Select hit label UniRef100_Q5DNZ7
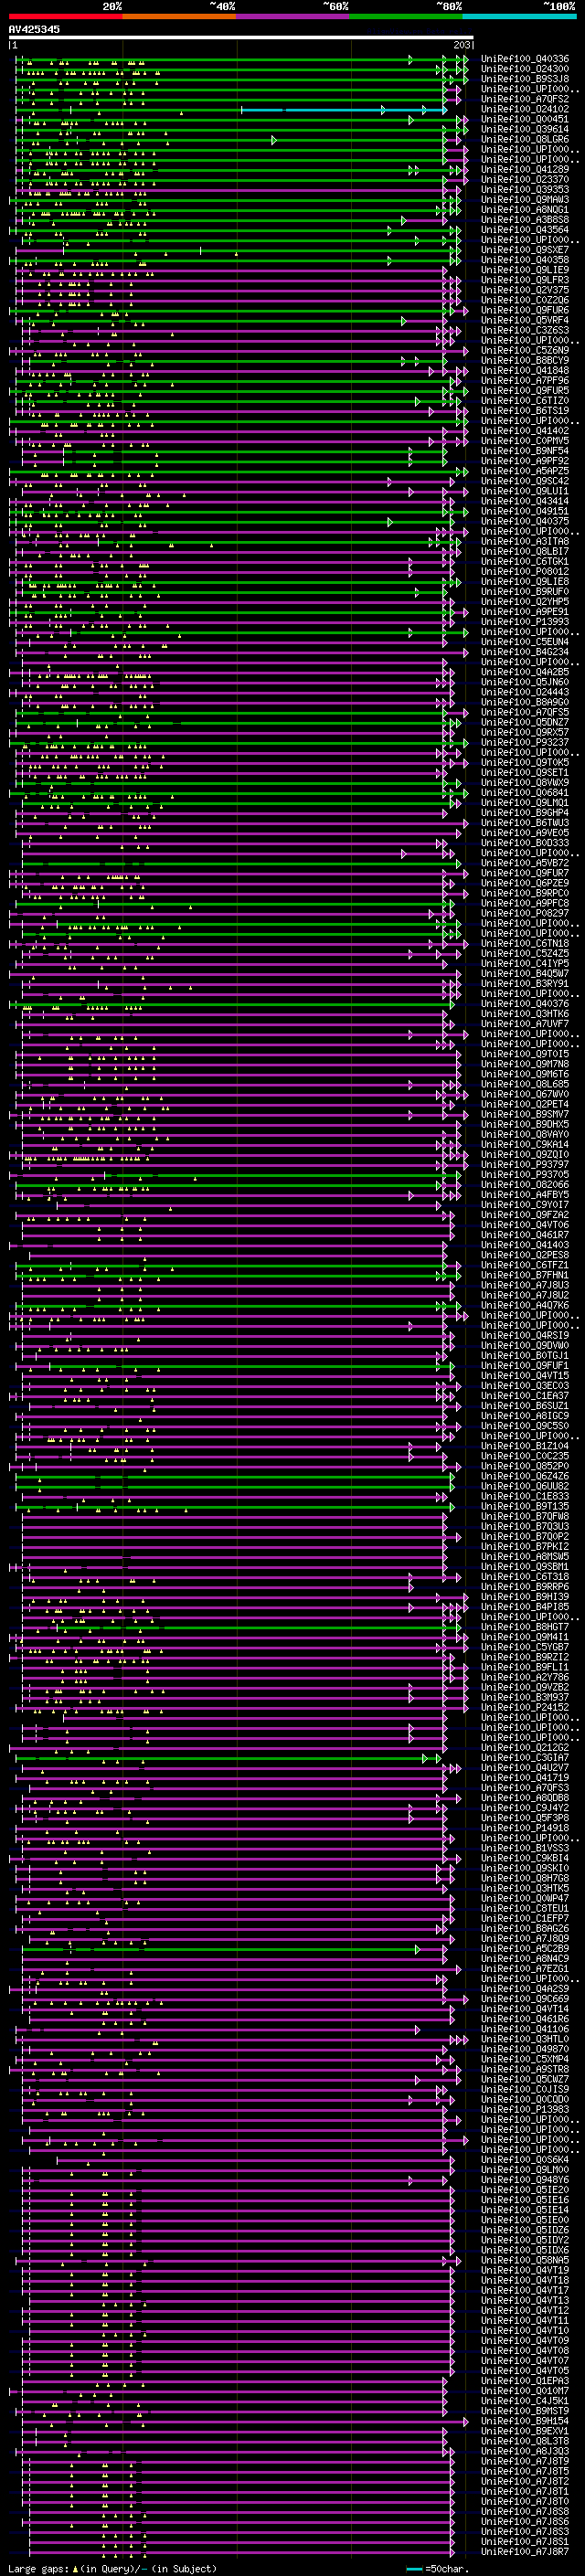Viewport: 585px width, 2576px height. [525, 722]
